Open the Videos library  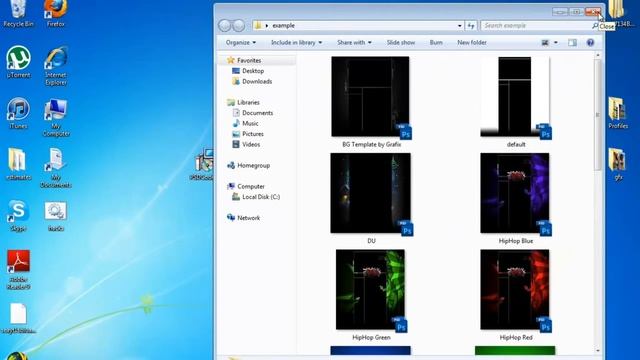pos(251,144)
